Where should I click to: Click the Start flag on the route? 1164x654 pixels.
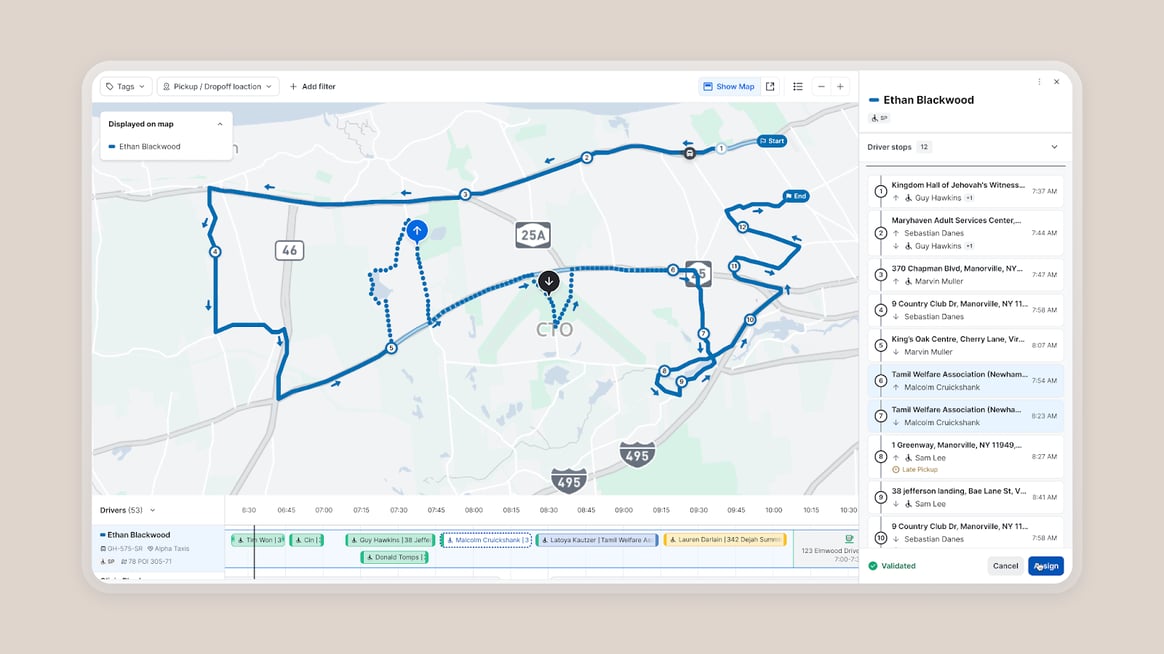pyautogui.click(x=771, y=141)
